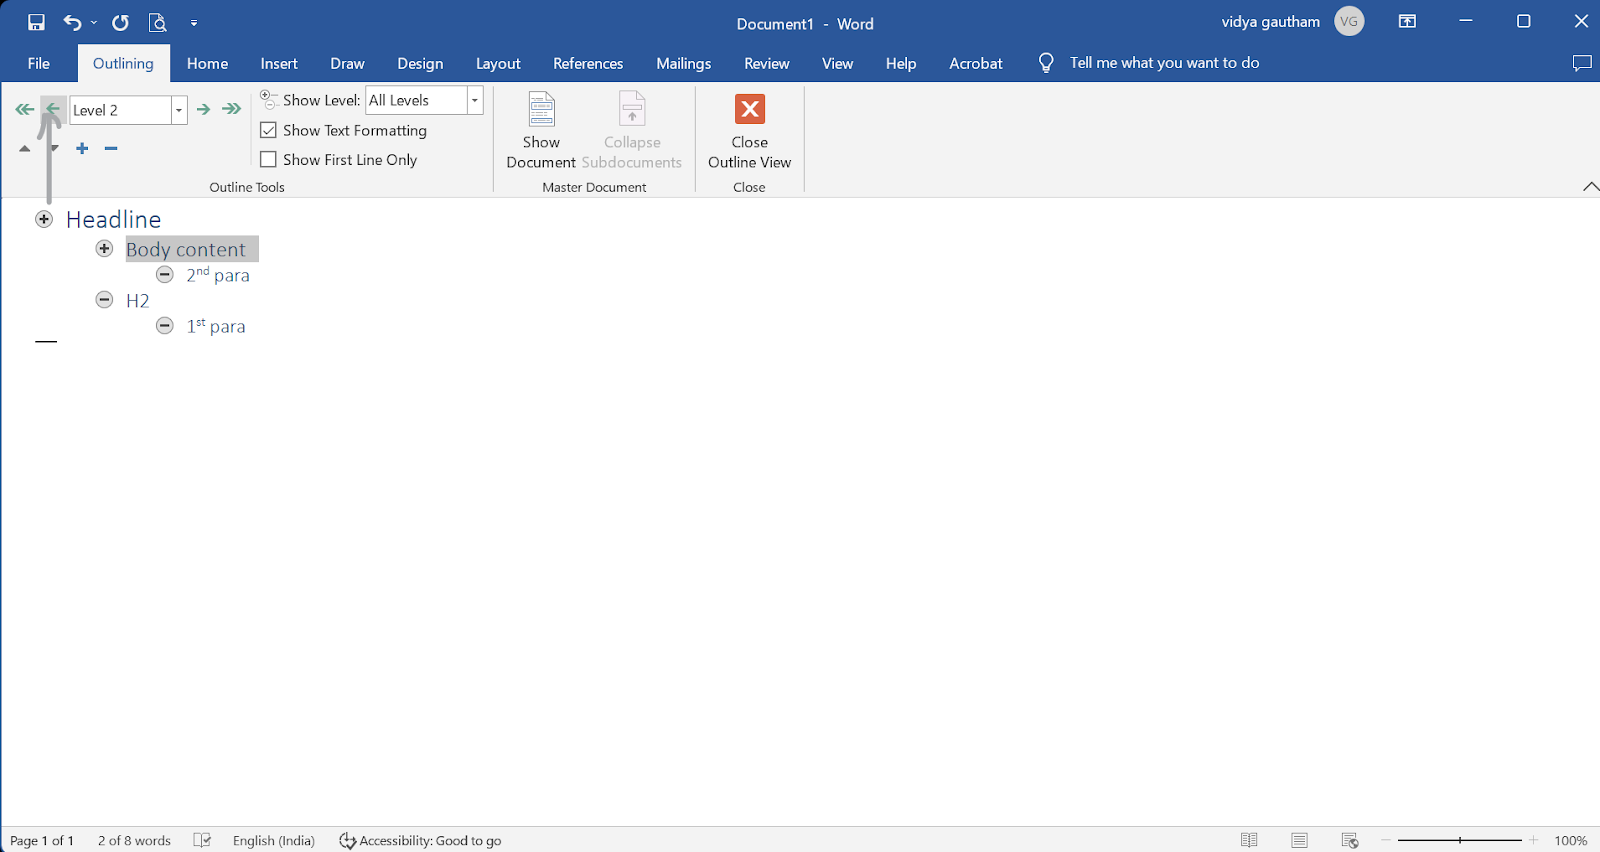This screenshot has width=1600, height=852.
Task: Zoom in with the plus button
Action: pyautogui.click(x=1534, y=840)
